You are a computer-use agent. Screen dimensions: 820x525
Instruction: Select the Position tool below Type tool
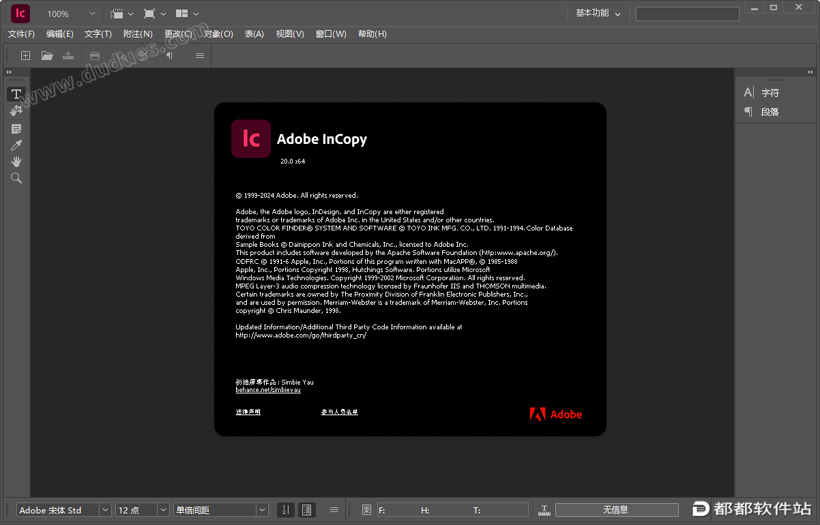16,111
